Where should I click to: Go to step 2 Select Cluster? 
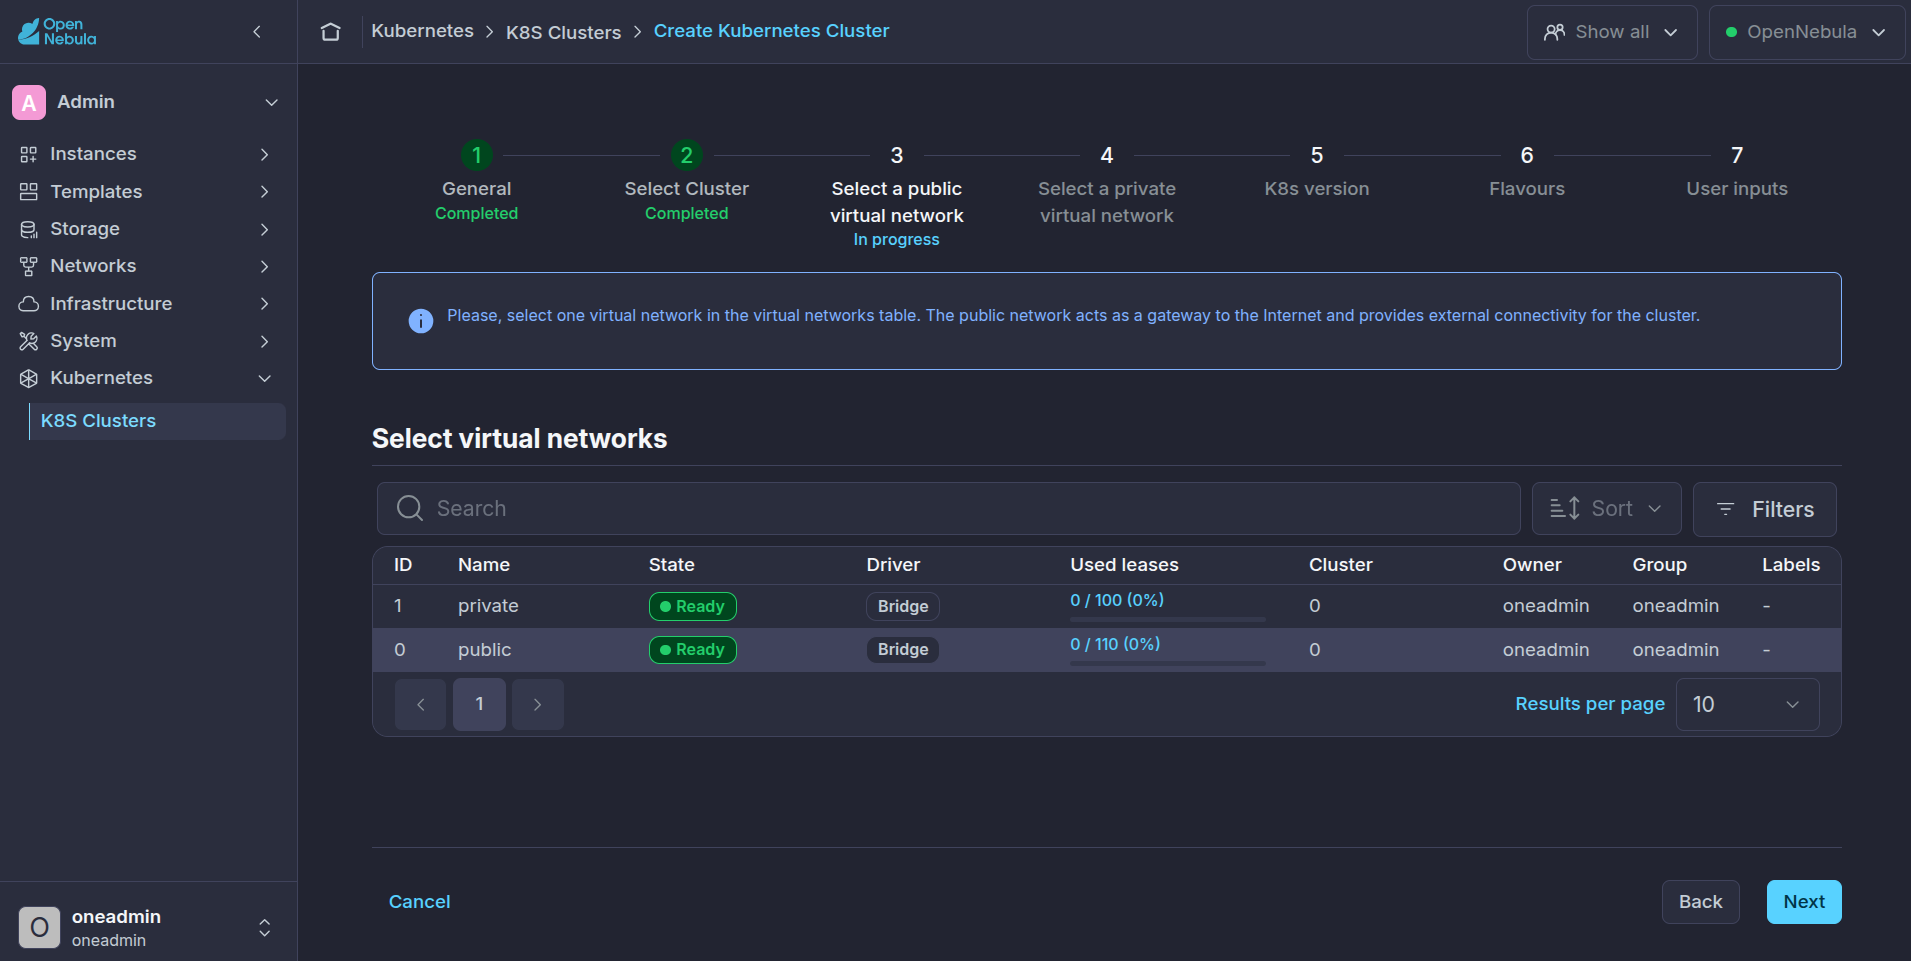(687, 181)
